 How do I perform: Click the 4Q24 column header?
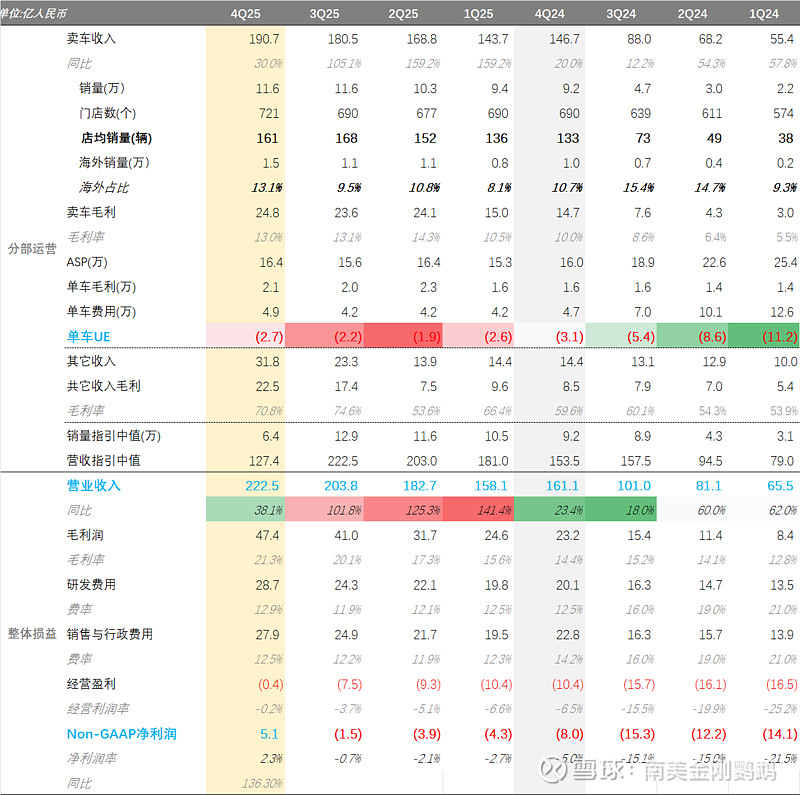(x=549, y=14)
